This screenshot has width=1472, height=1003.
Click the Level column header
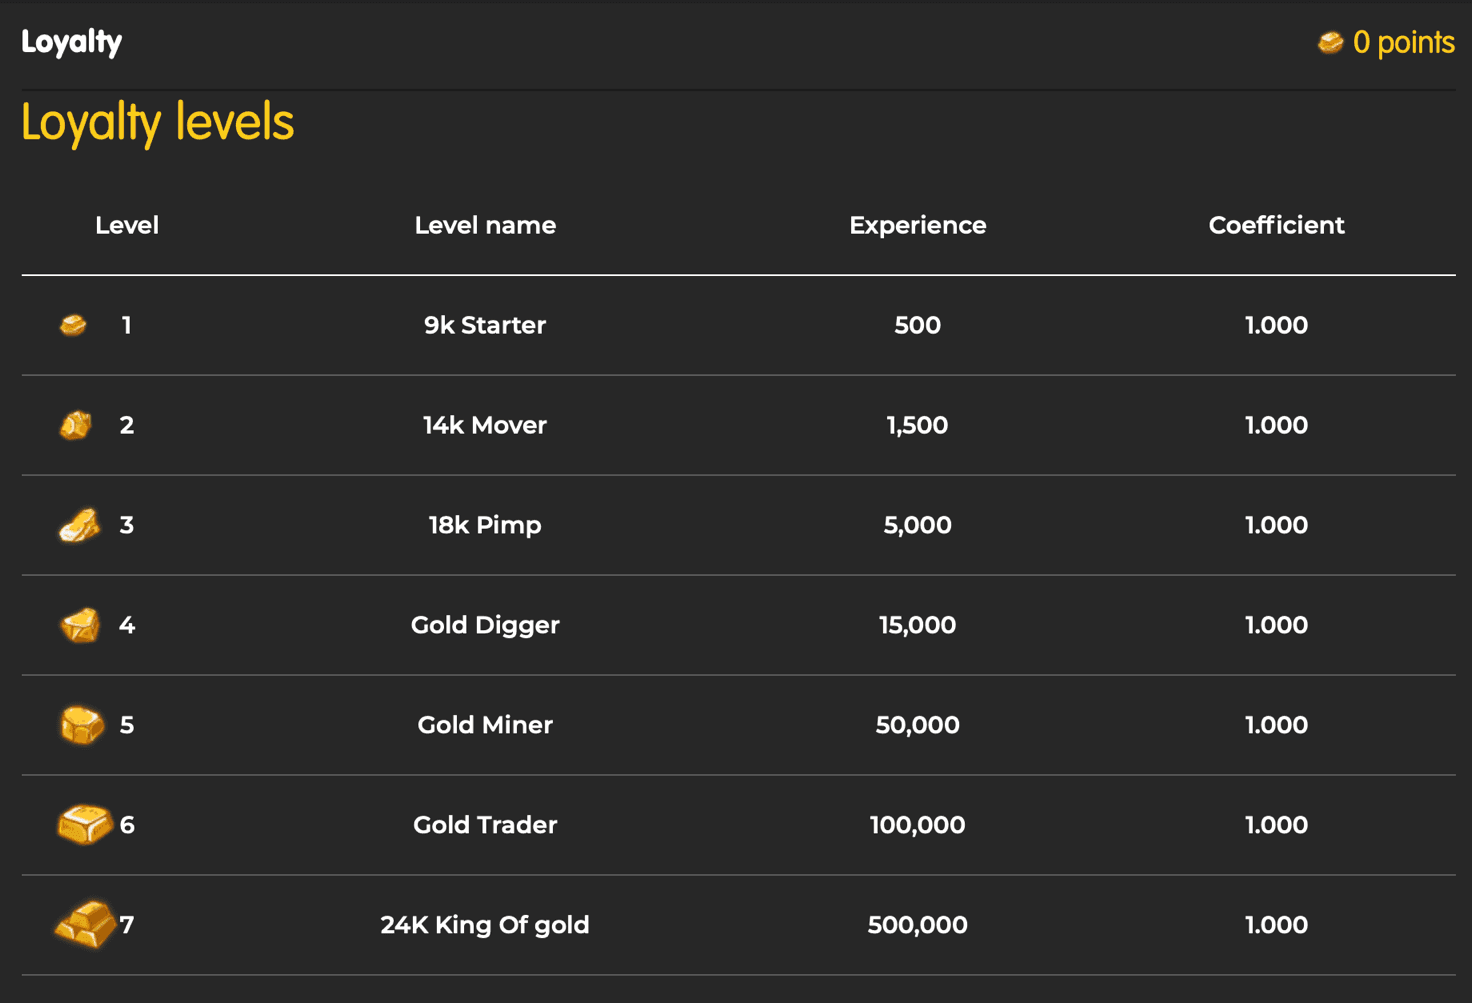(x=127, y=225)
